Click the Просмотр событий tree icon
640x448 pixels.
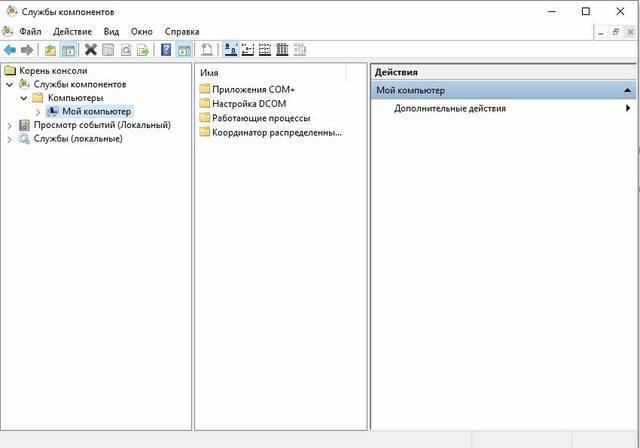(24, 125)
